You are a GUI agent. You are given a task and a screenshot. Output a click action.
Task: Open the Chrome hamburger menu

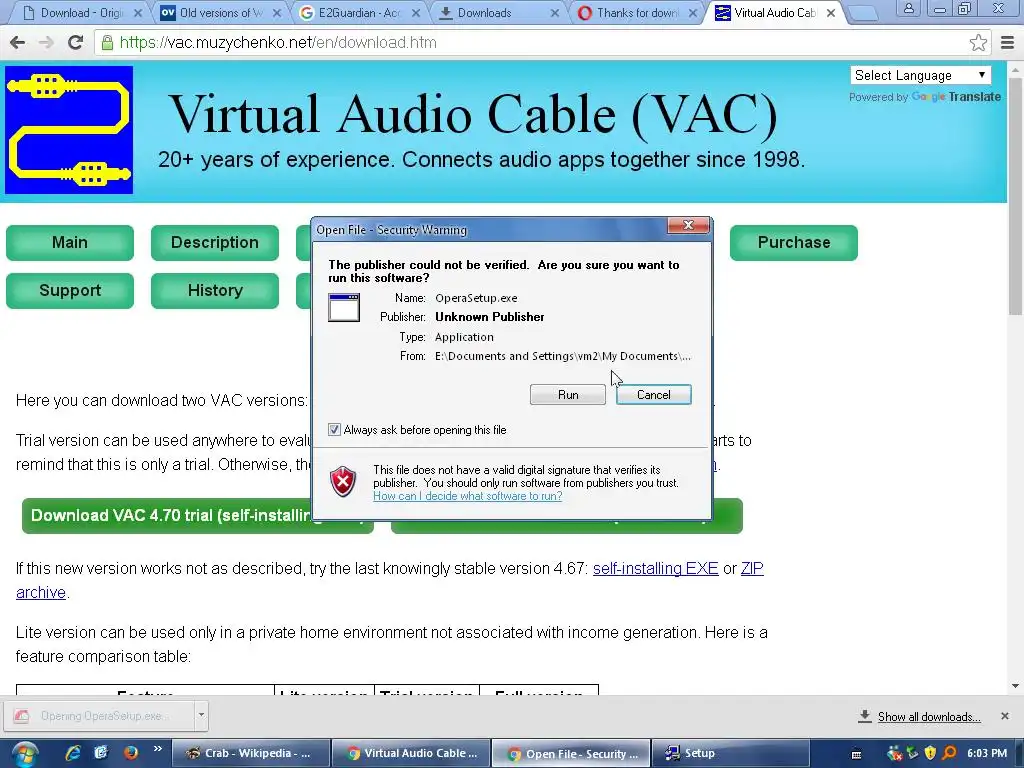point(1007,42)
